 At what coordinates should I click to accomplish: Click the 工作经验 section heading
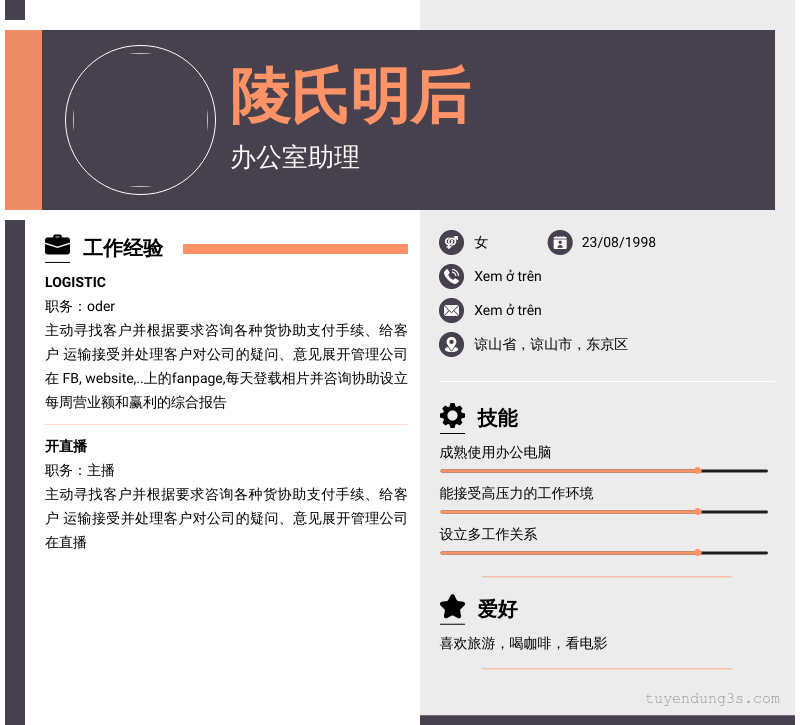(123, 248)
